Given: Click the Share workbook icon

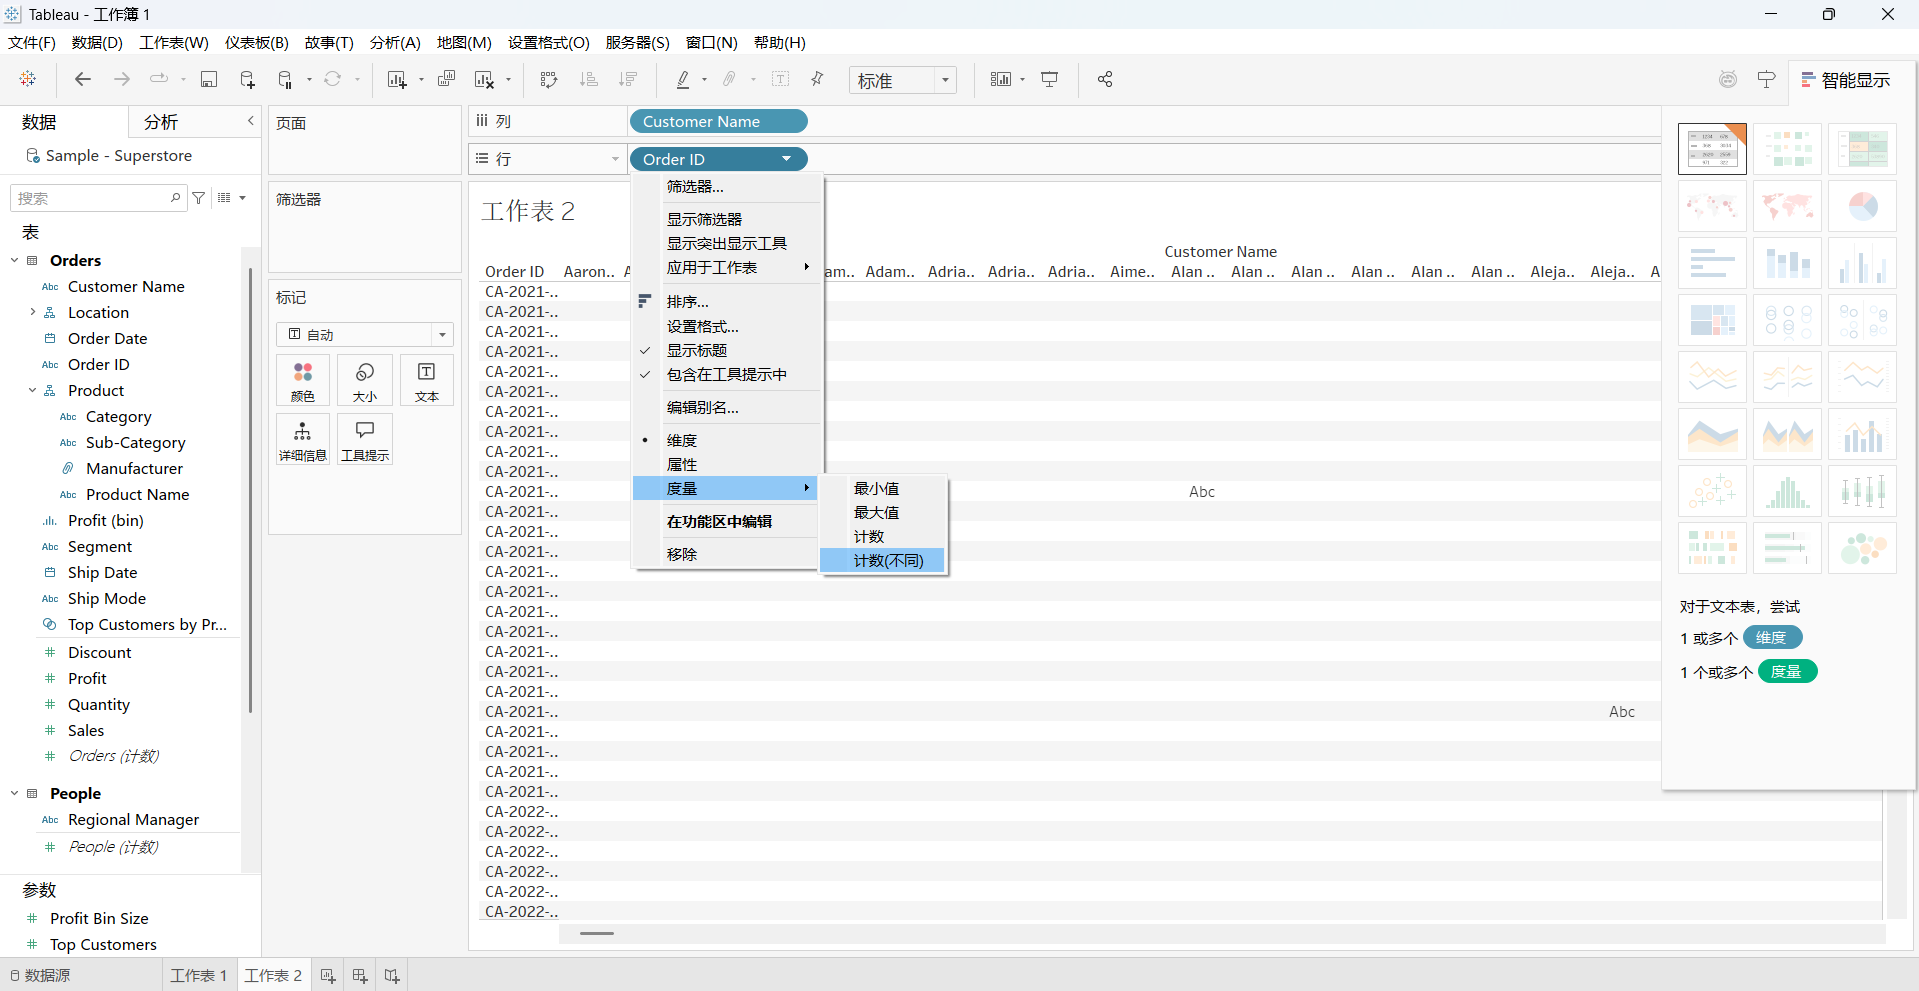Looking at the screenshot, I should pyautogui.click(x=1105, y=79).
